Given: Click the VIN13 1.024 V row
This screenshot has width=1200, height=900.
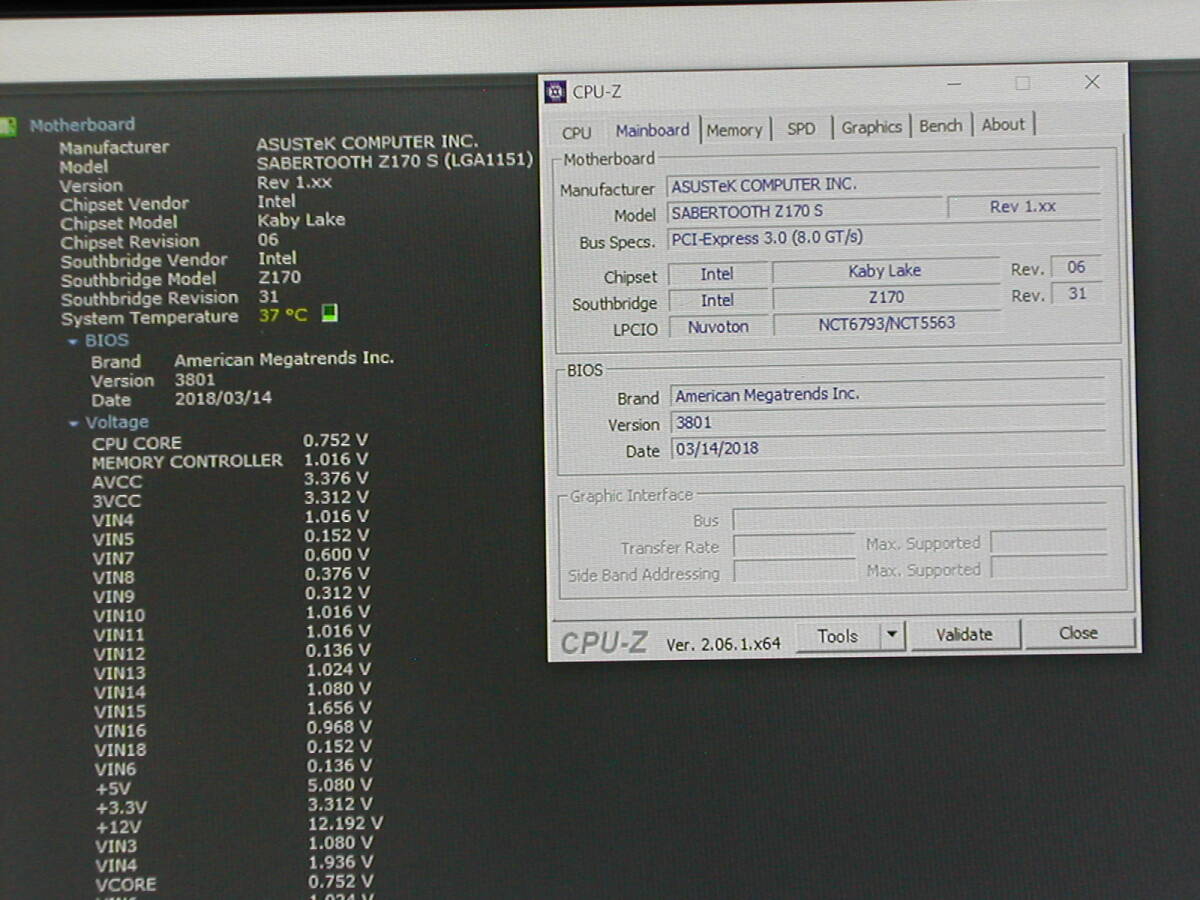Looking at the screenshot, I should point(232,672).
